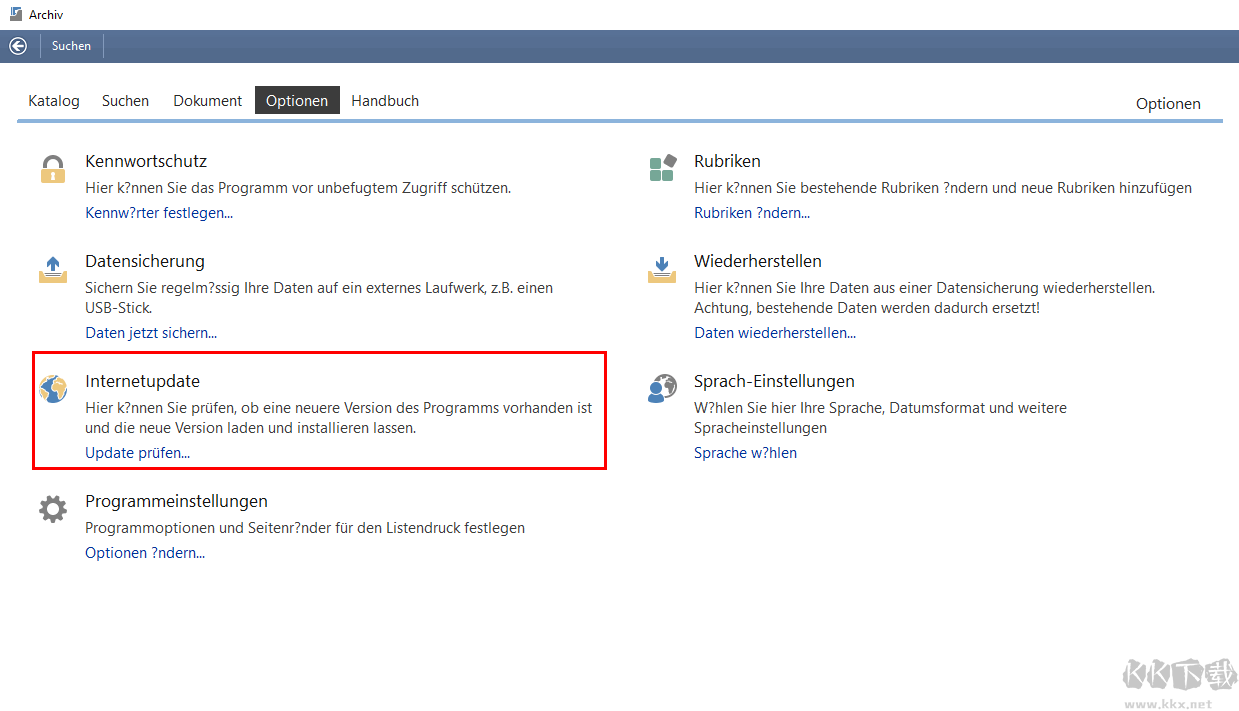1239x711 pixels.
Task: Click the back arrow icon
Action: (18, 46)
